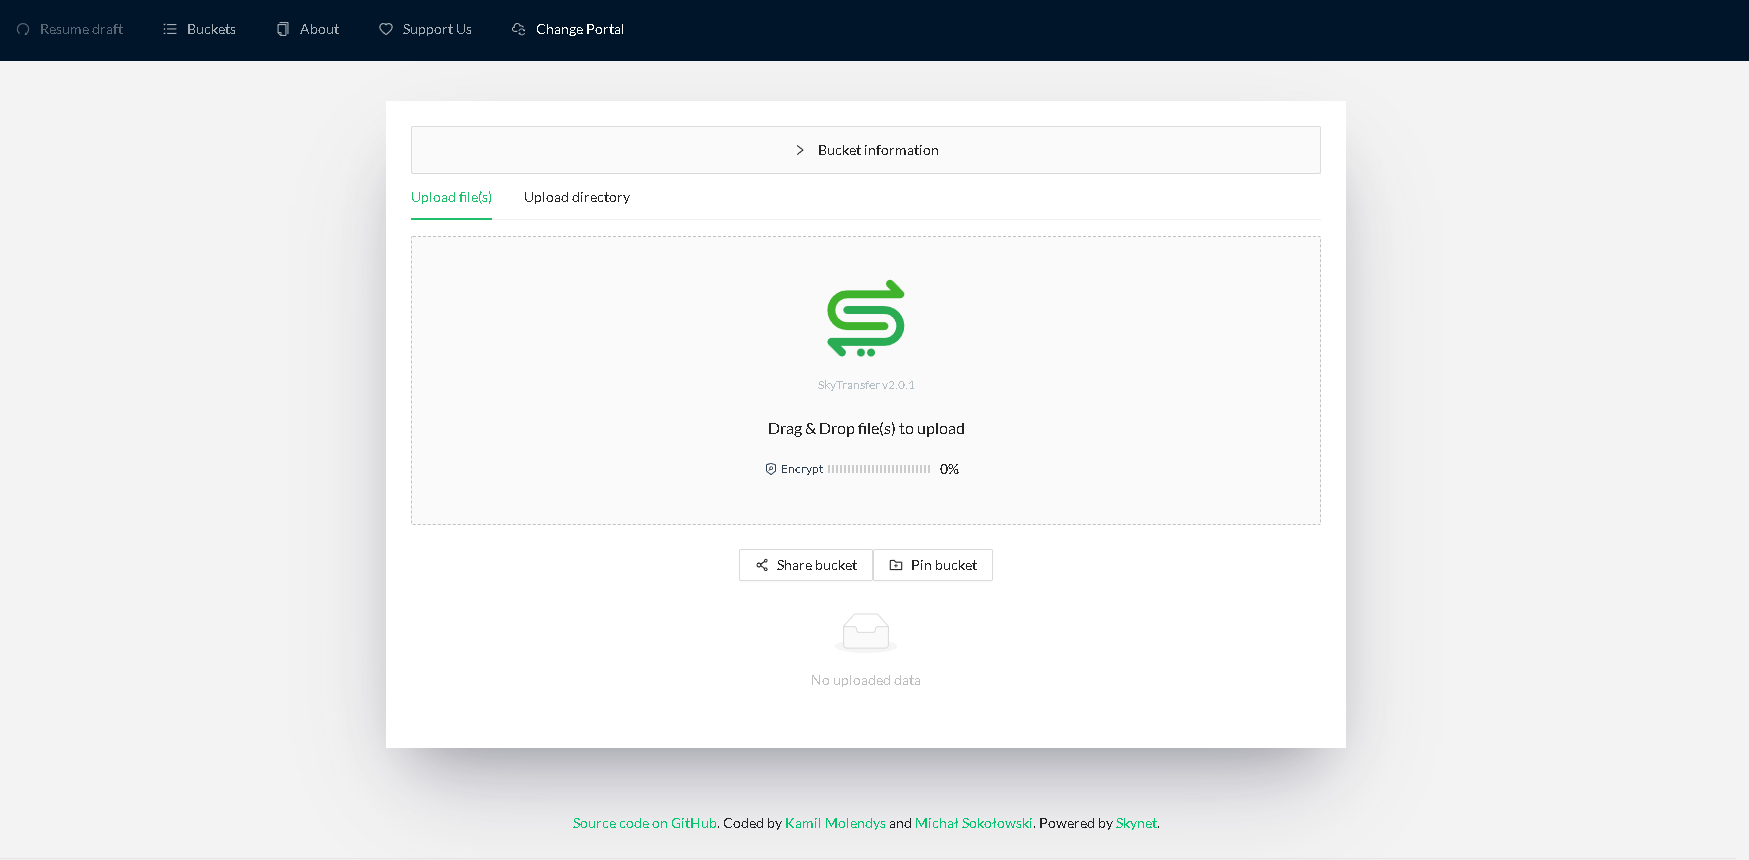Click the Buckets list icon
This screenshot has width=1749, height=860.
coord(170,29)
